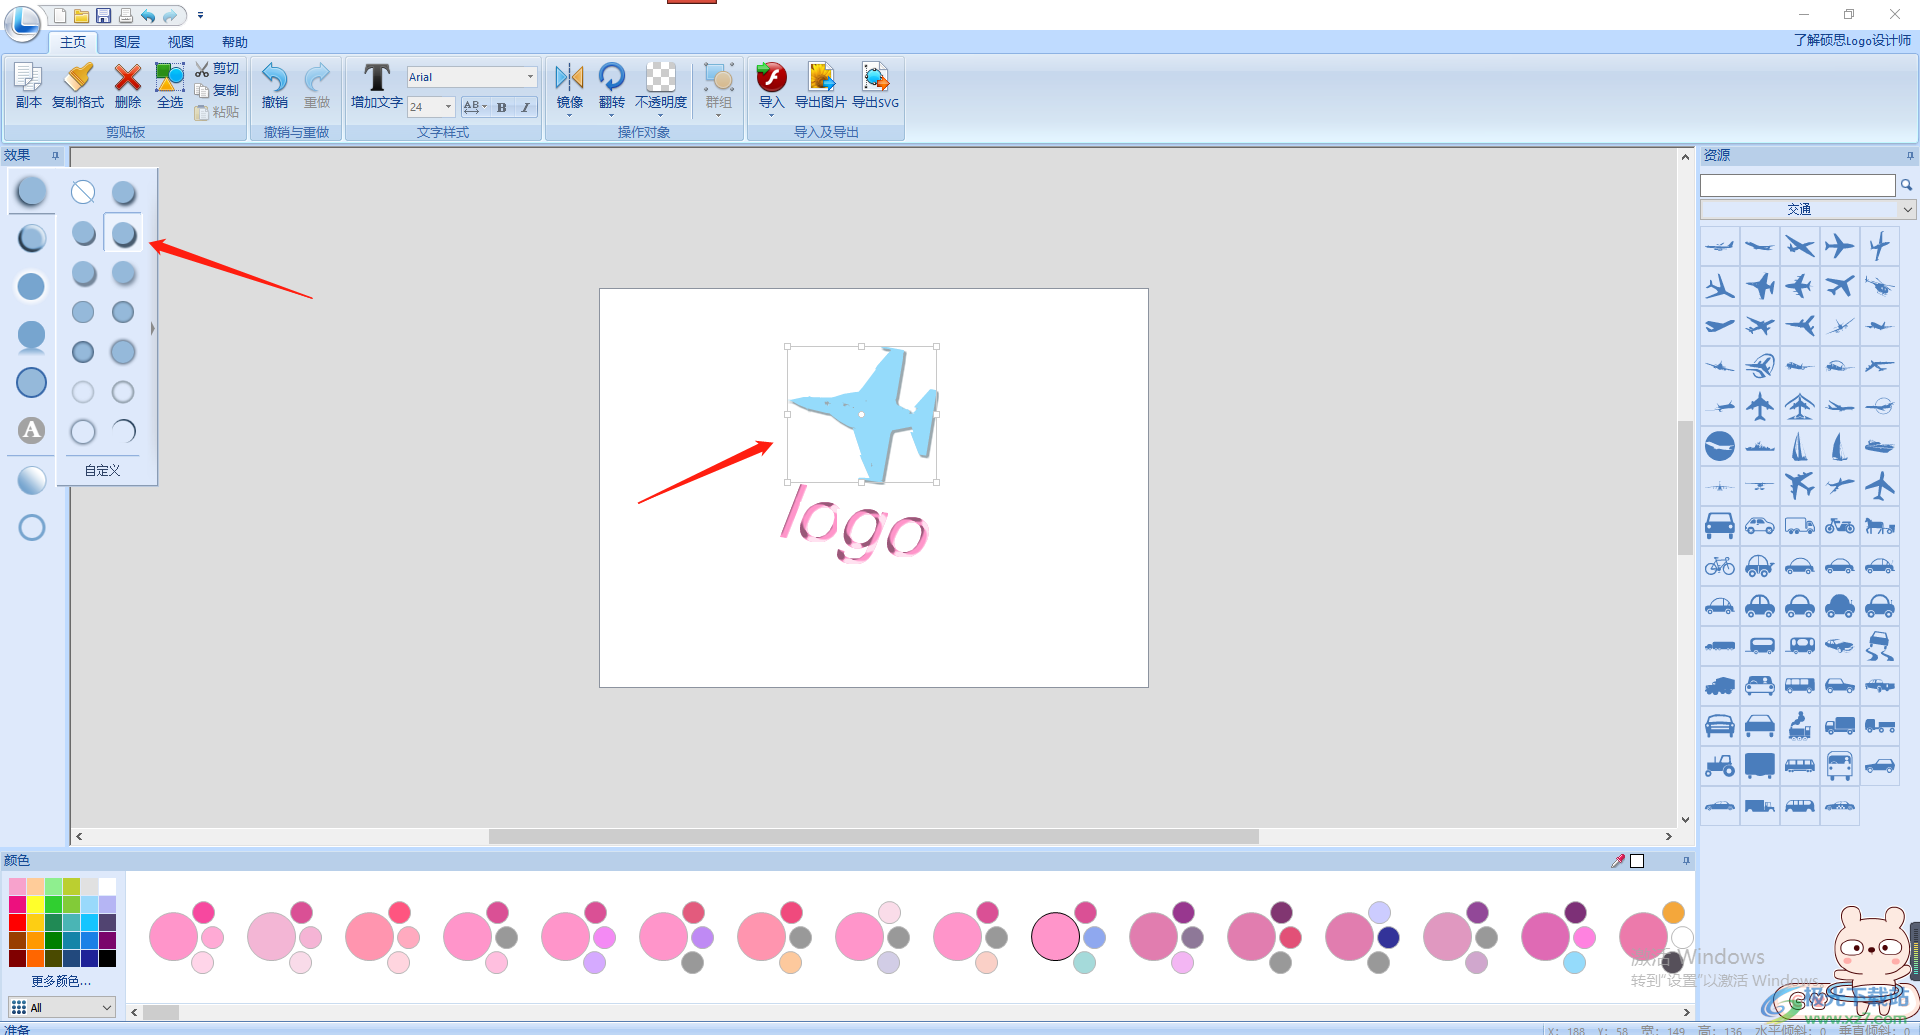Pin the 颜色 color panel

1686,860
